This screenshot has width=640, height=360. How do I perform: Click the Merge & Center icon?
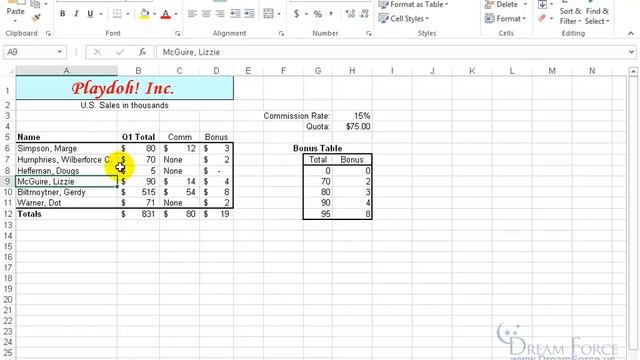pos(269,14)
